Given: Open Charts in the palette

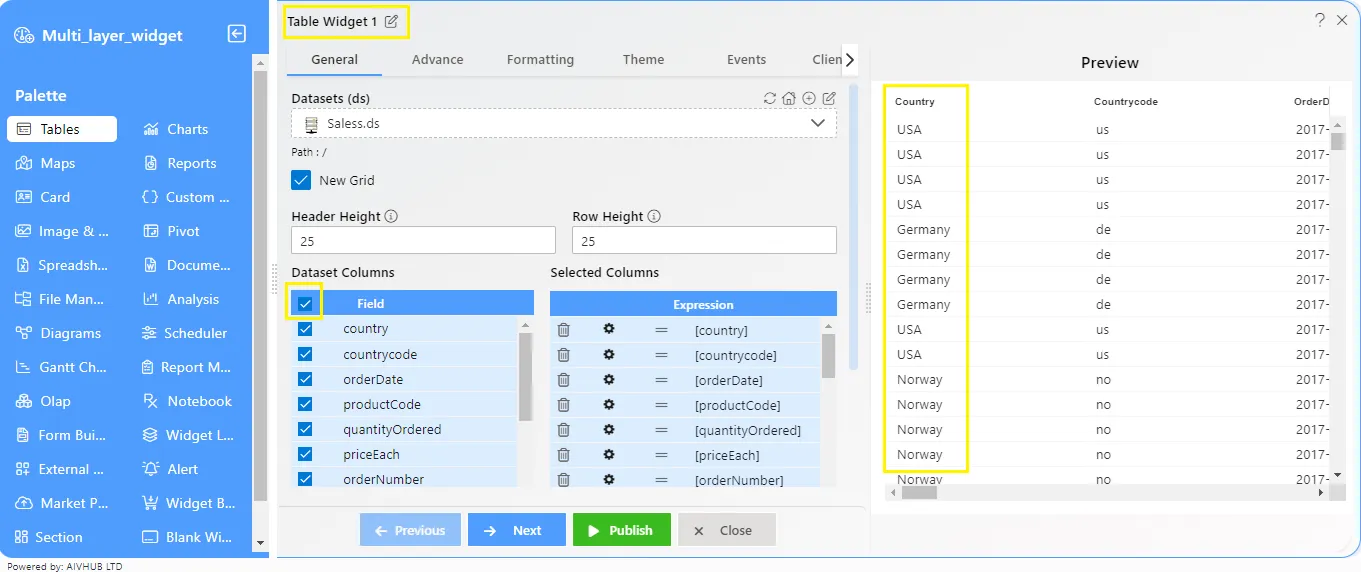Looking at the screenshot, I should pyautogui.click(x=176, y=129).
